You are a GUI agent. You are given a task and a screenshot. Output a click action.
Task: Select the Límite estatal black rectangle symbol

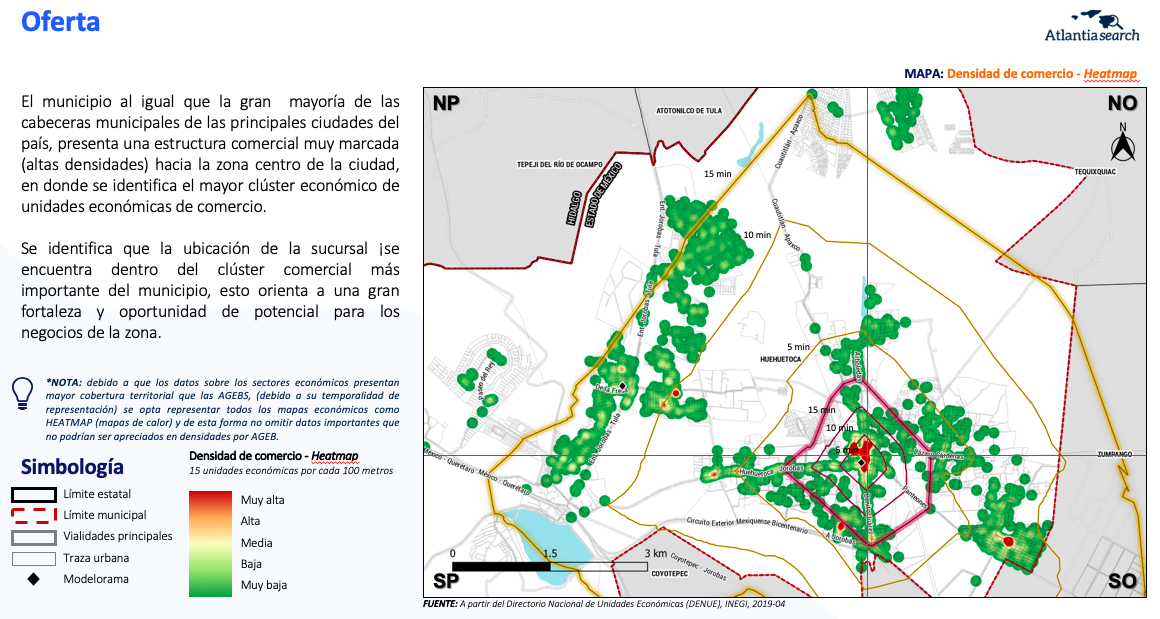(34, 495)
